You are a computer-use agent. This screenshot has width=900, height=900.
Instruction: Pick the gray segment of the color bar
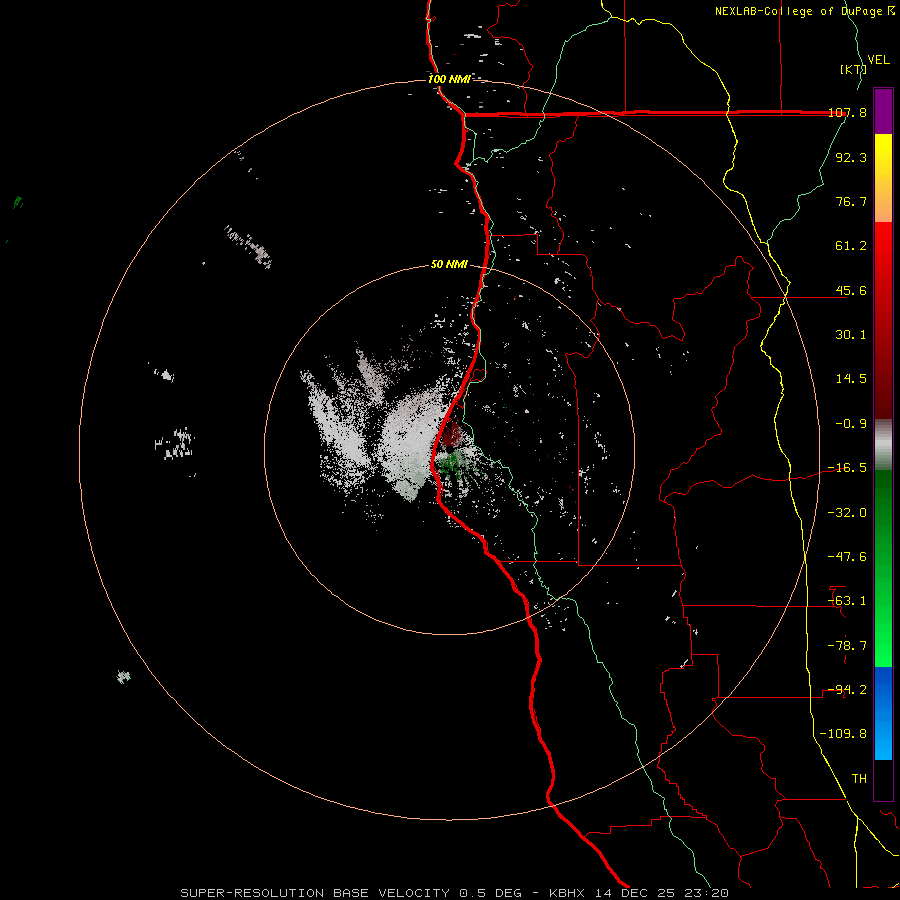coord(883,445)
